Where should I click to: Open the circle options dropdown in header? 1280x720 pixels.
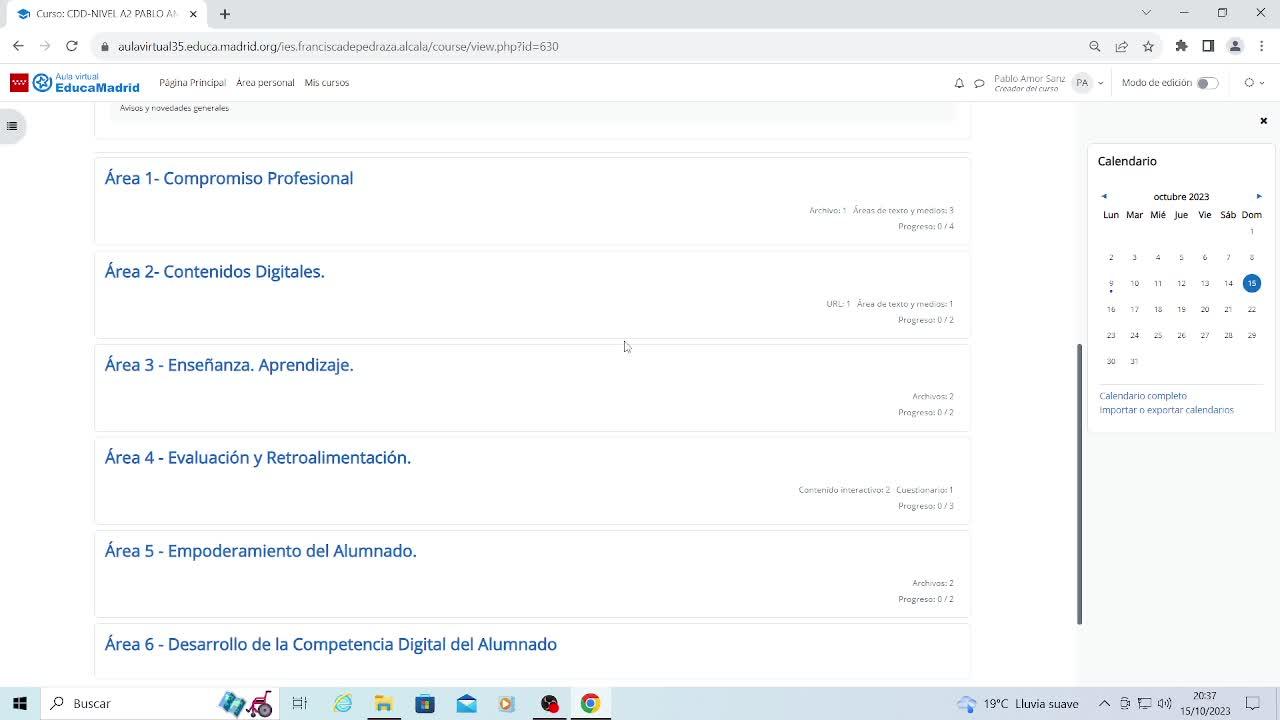(x=1252, y=83)
